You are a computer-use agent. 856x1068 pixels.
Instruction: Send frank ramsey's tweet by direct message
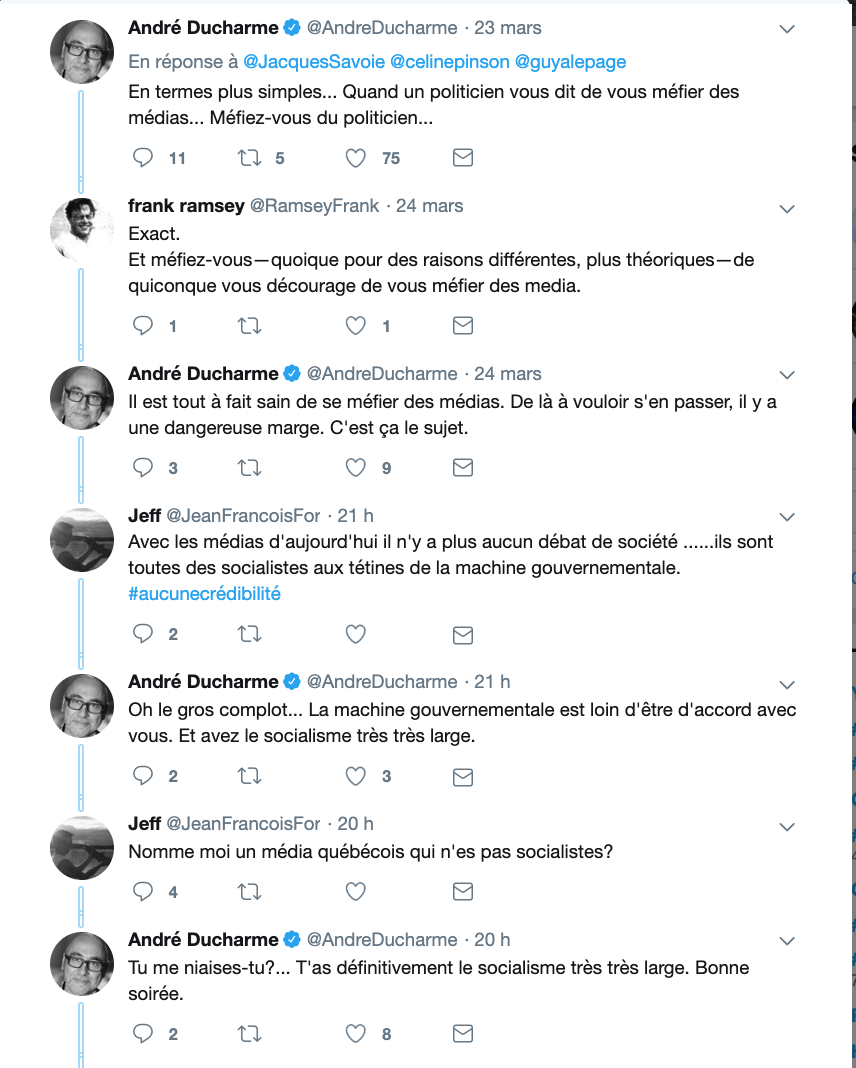click(462, 326)
